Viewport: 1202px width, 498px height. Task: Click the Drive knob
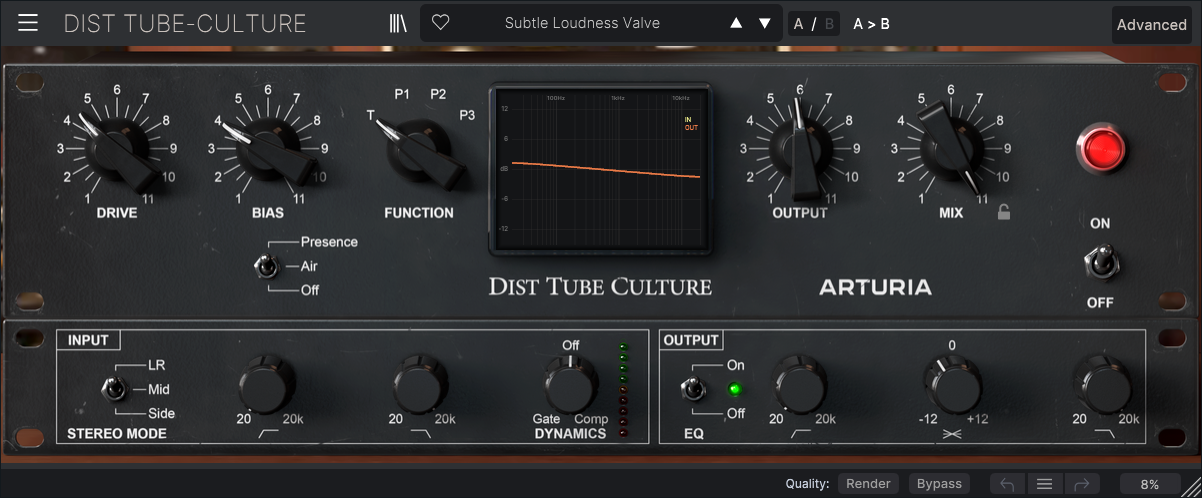tap(119, 150)
